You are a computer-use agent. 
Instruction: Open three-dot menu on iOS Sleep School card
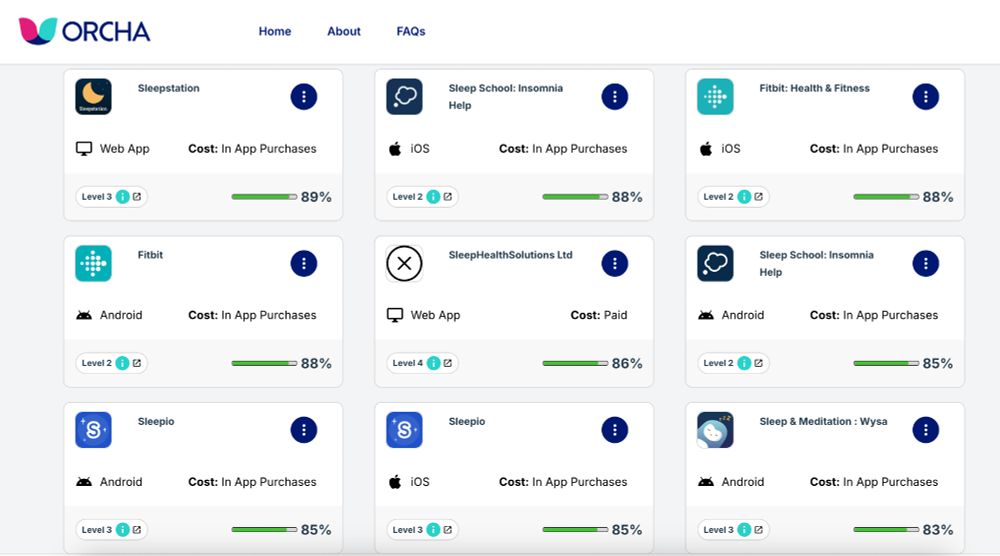[x=615, y=96]
